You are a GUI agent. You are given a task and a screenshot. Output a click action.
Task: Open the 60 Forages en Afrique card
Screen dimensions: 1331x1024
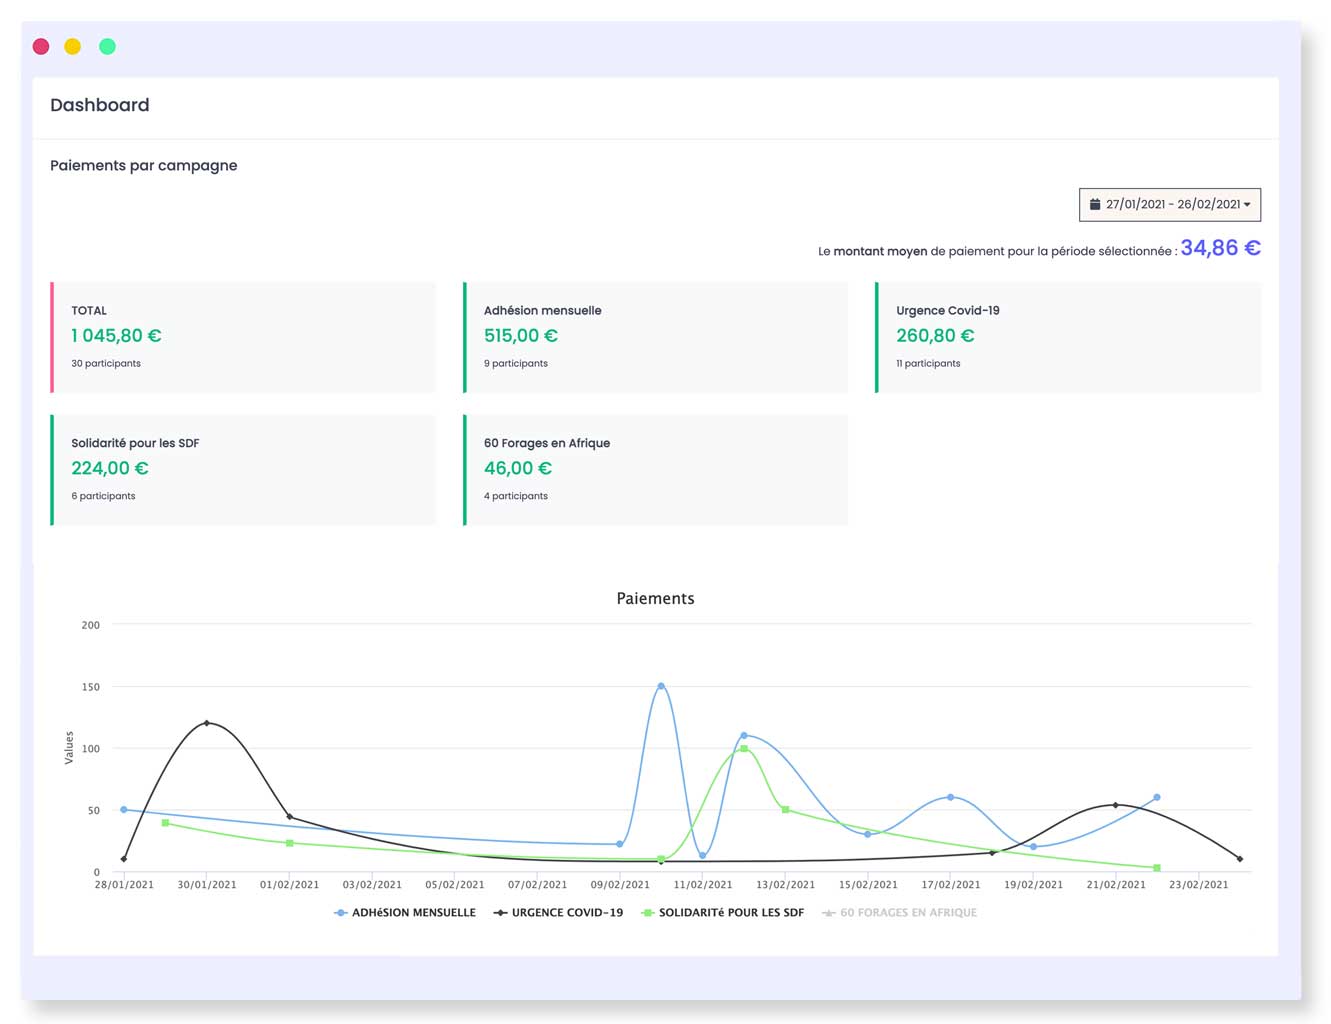pyautogui.click(x=656, y=469)
